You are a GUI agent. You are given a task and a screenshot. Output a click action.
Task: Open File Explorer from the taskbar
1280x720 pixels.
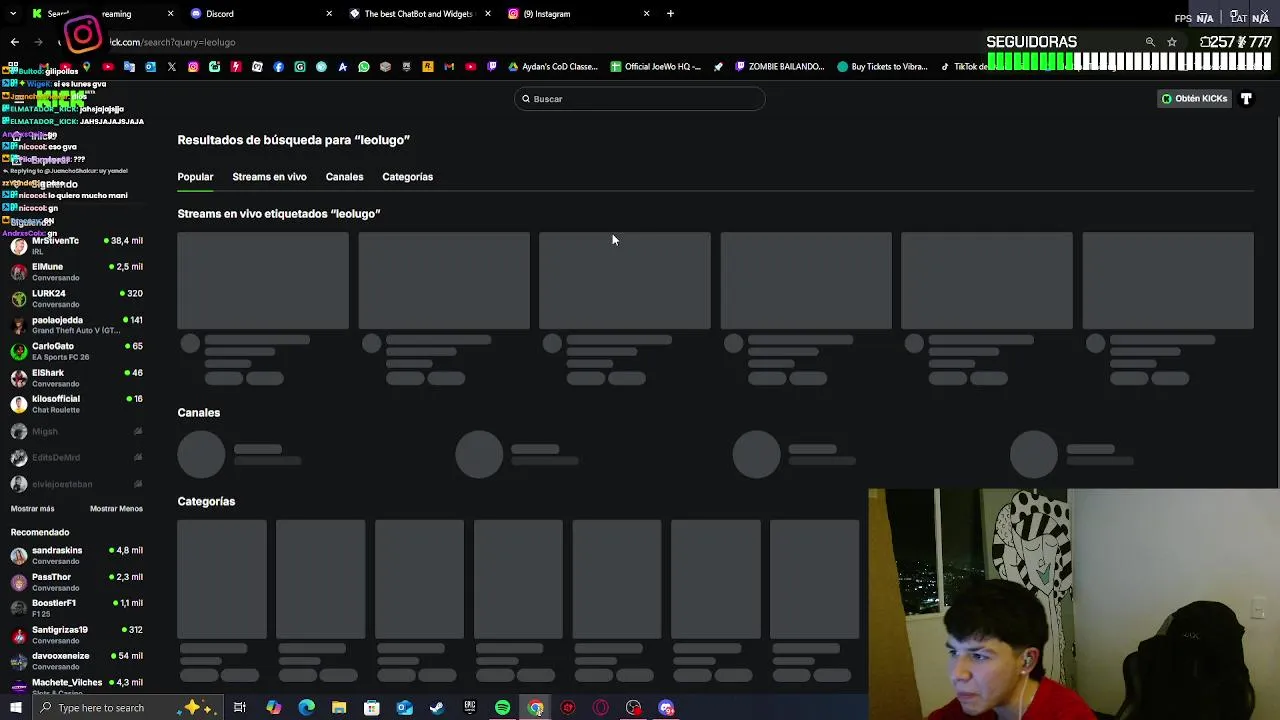click(339, 708)
